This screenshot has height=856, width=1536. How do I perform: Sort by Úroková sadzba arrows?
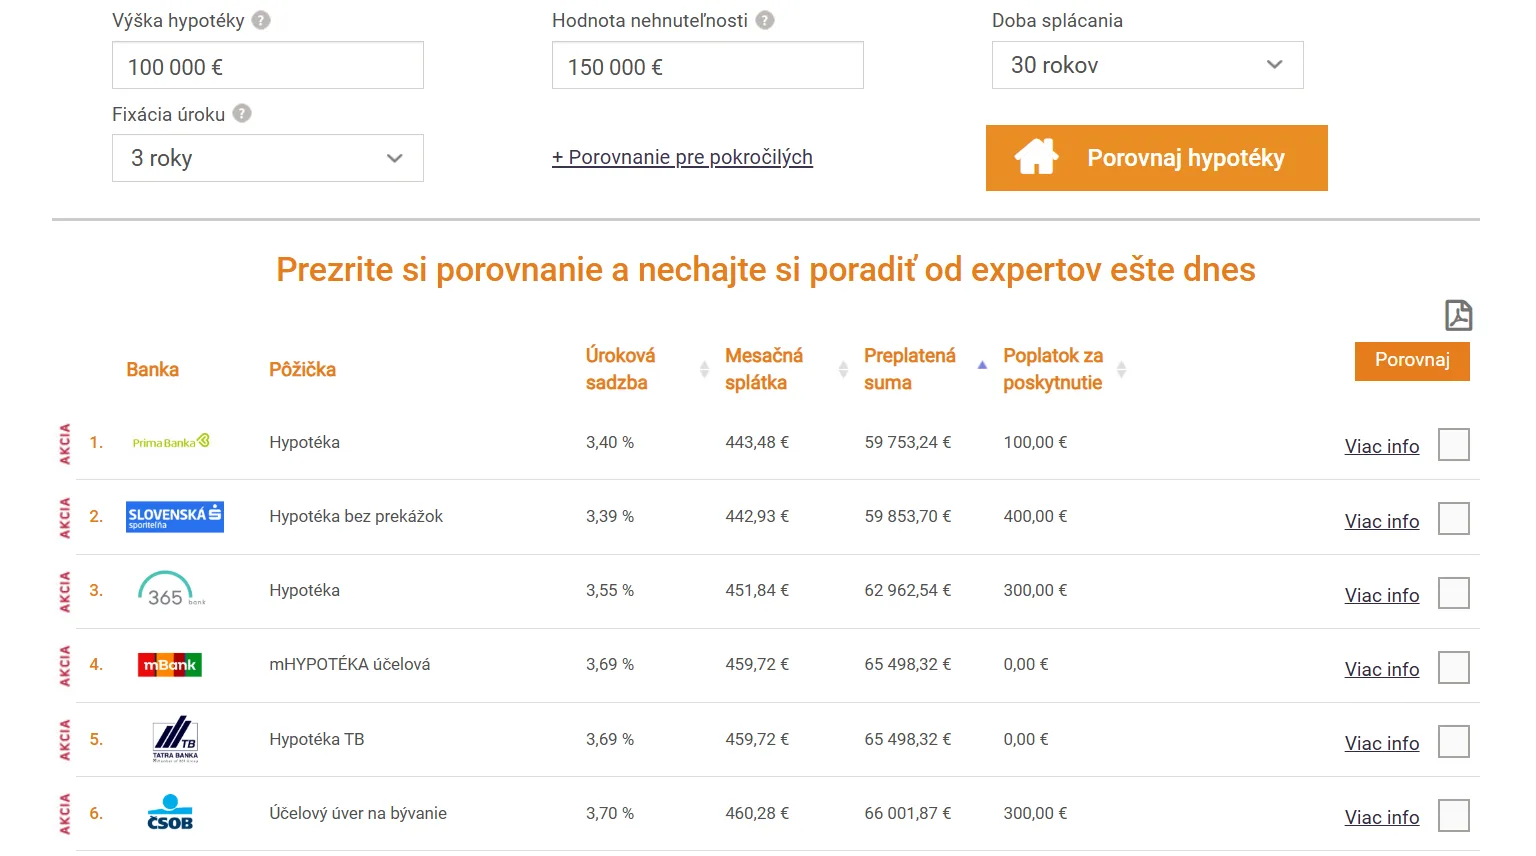click(x=704, y=370)
